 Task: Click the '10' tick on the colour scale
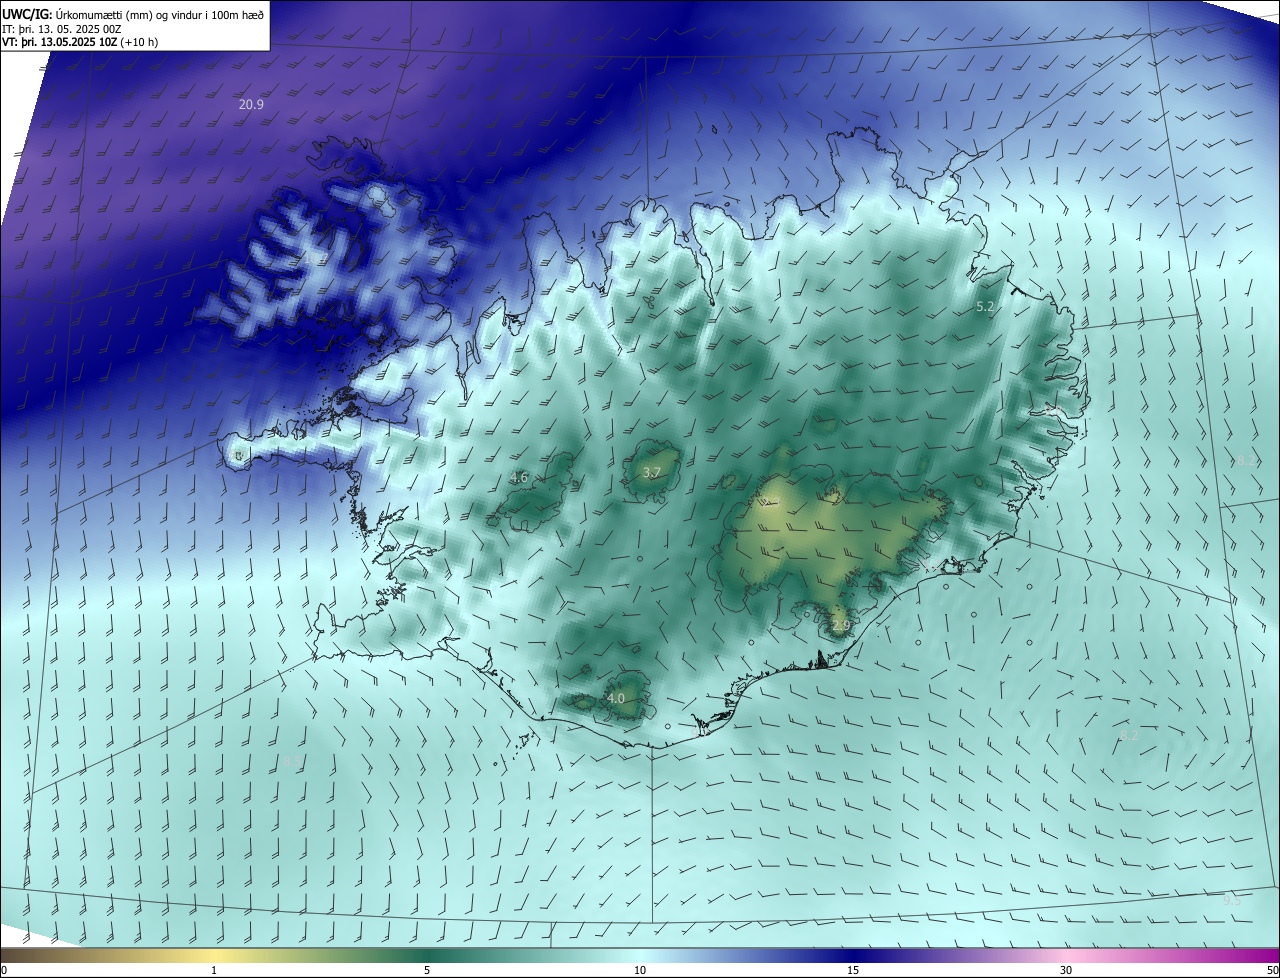pos(640,970)
